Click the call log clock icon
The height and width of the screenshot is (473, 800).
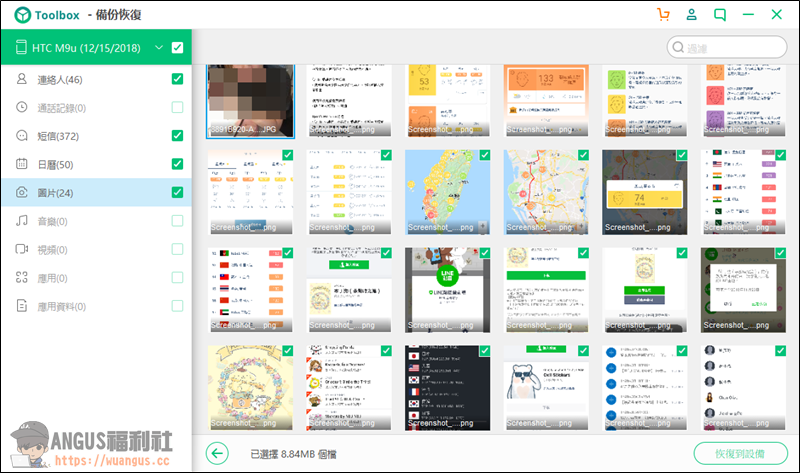[x=21, y=107]
